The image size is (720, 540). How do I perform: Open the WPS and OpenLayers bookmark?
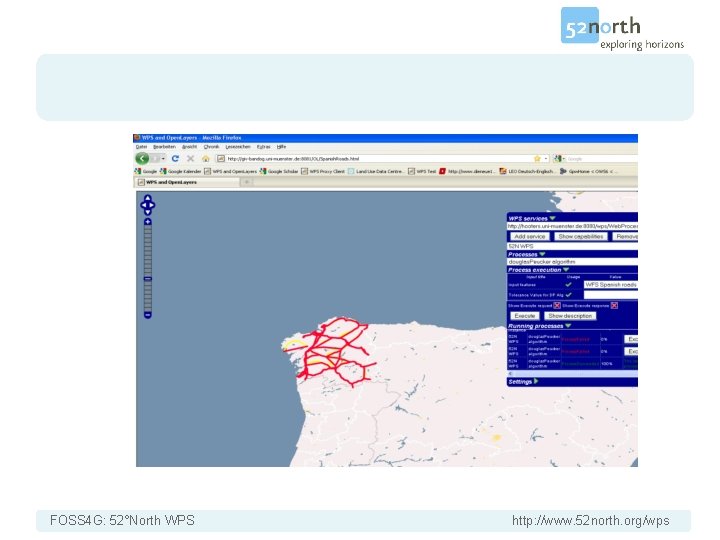click(231, 171)
